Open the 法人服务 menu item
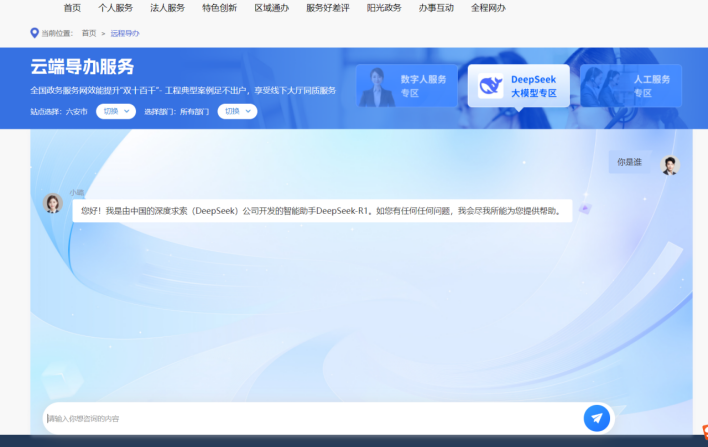708x447 pixels. [x=168, y=8]
